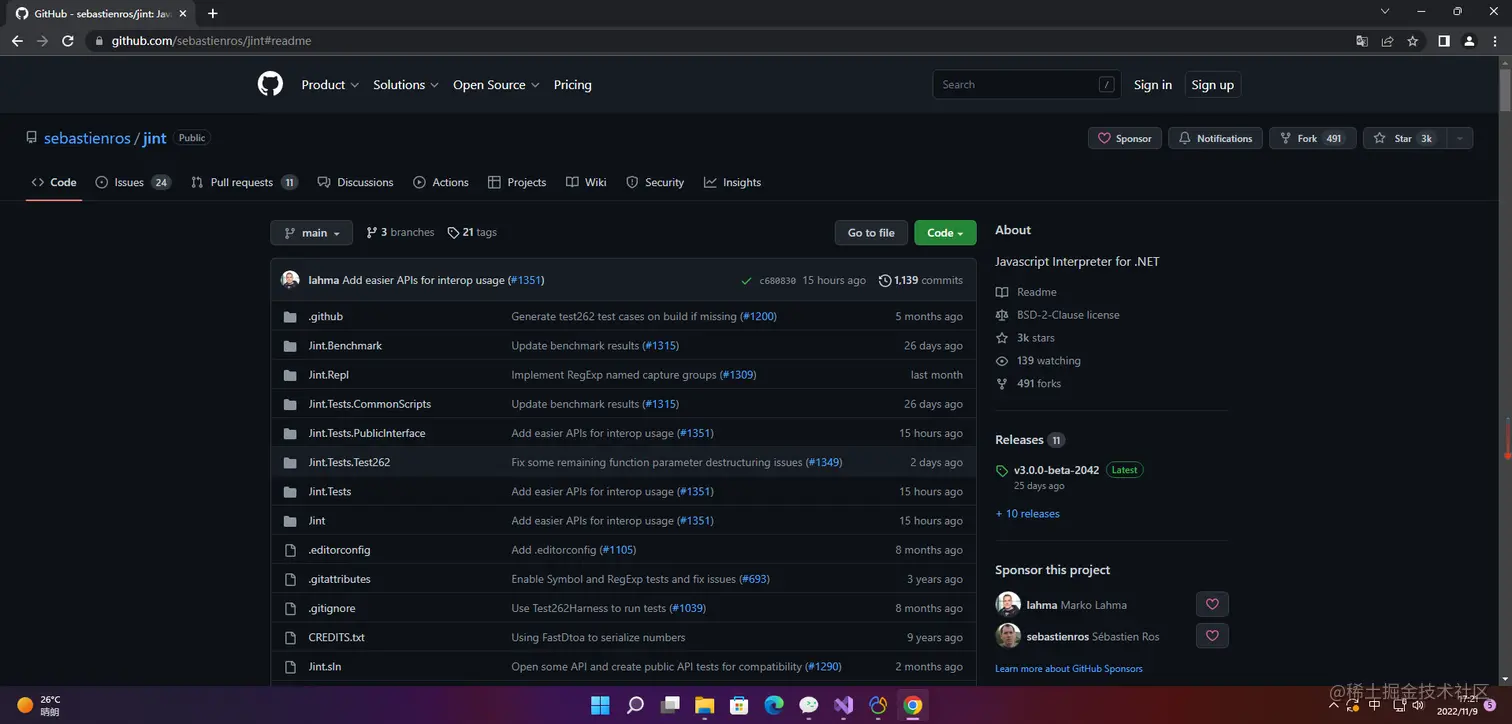Viewport: 1512px width, 724px height.
Task: Open Learn more about GitHub Sponsors link
Action: pyautogui.click(x=1068, y=668)
